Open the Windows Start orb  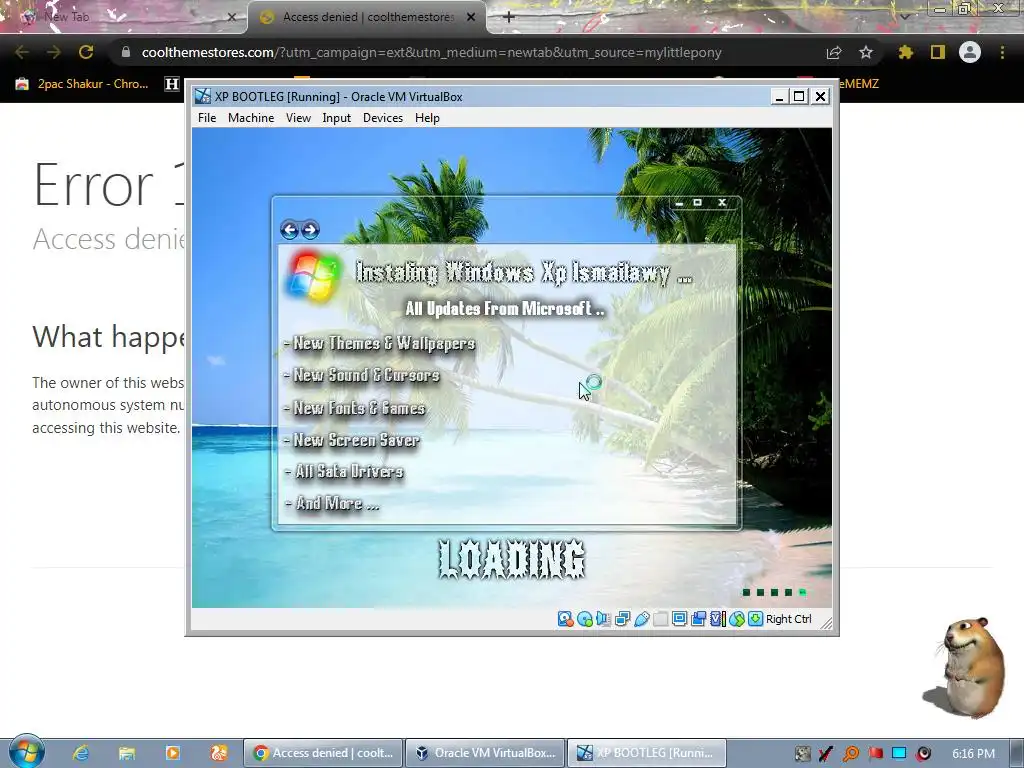[25, 752]
